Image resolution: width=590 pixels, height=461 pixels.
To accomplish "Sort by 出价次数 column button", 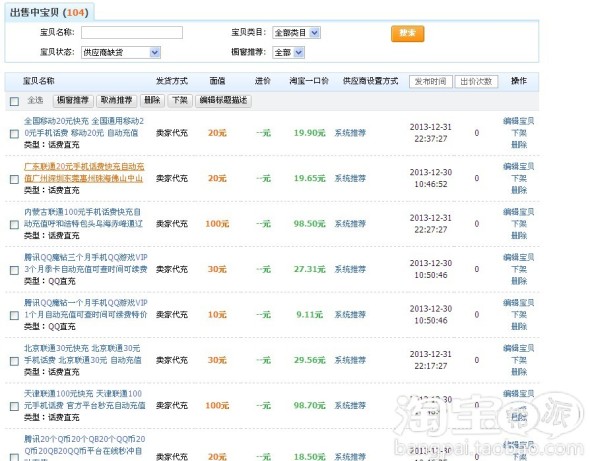I will 476,81.
